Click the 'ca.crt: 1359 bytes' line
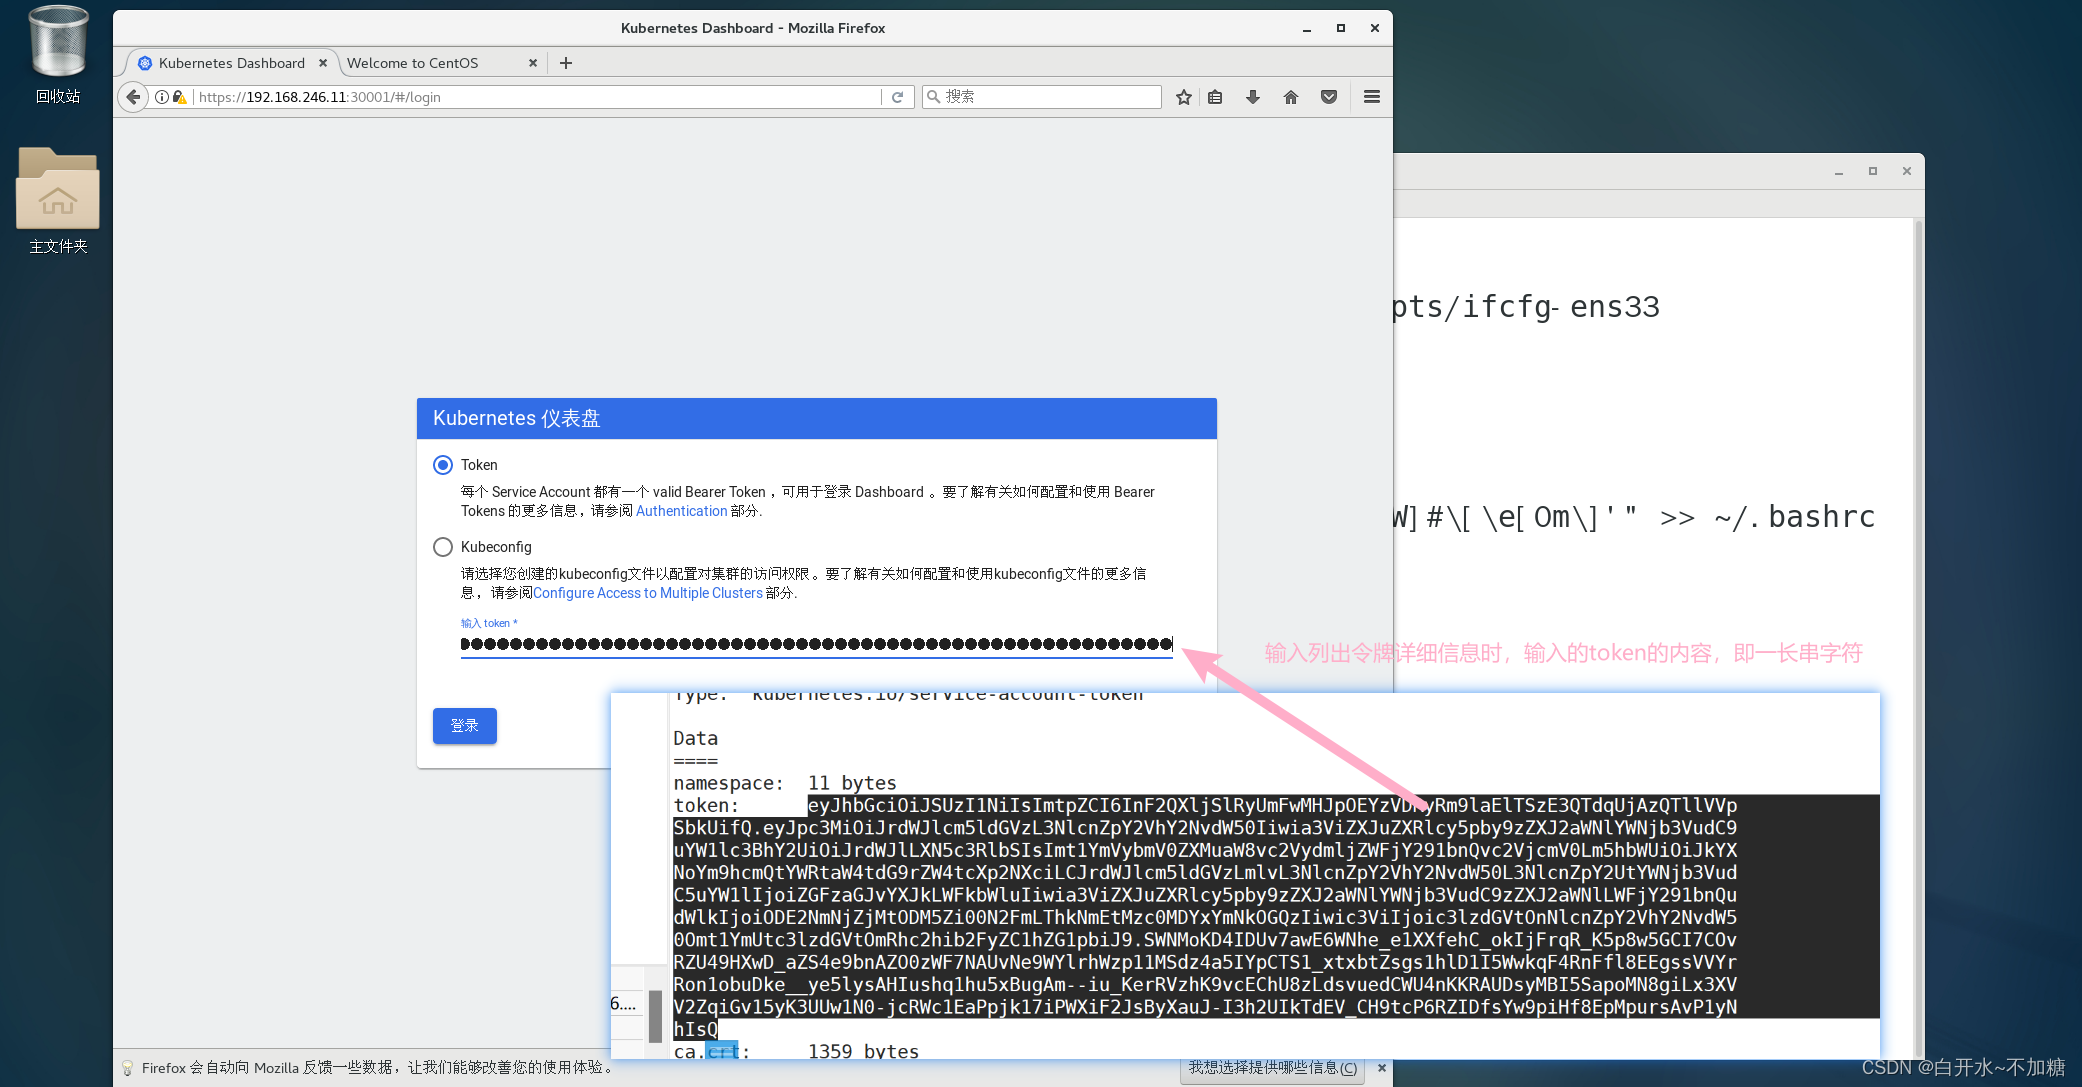The image size is (2082, 1087). coord(796,1051)
